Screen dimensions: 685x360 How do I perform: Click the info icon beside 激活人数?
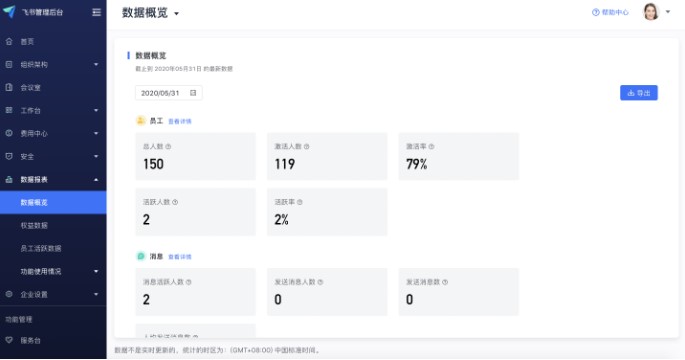click(306, 146)
